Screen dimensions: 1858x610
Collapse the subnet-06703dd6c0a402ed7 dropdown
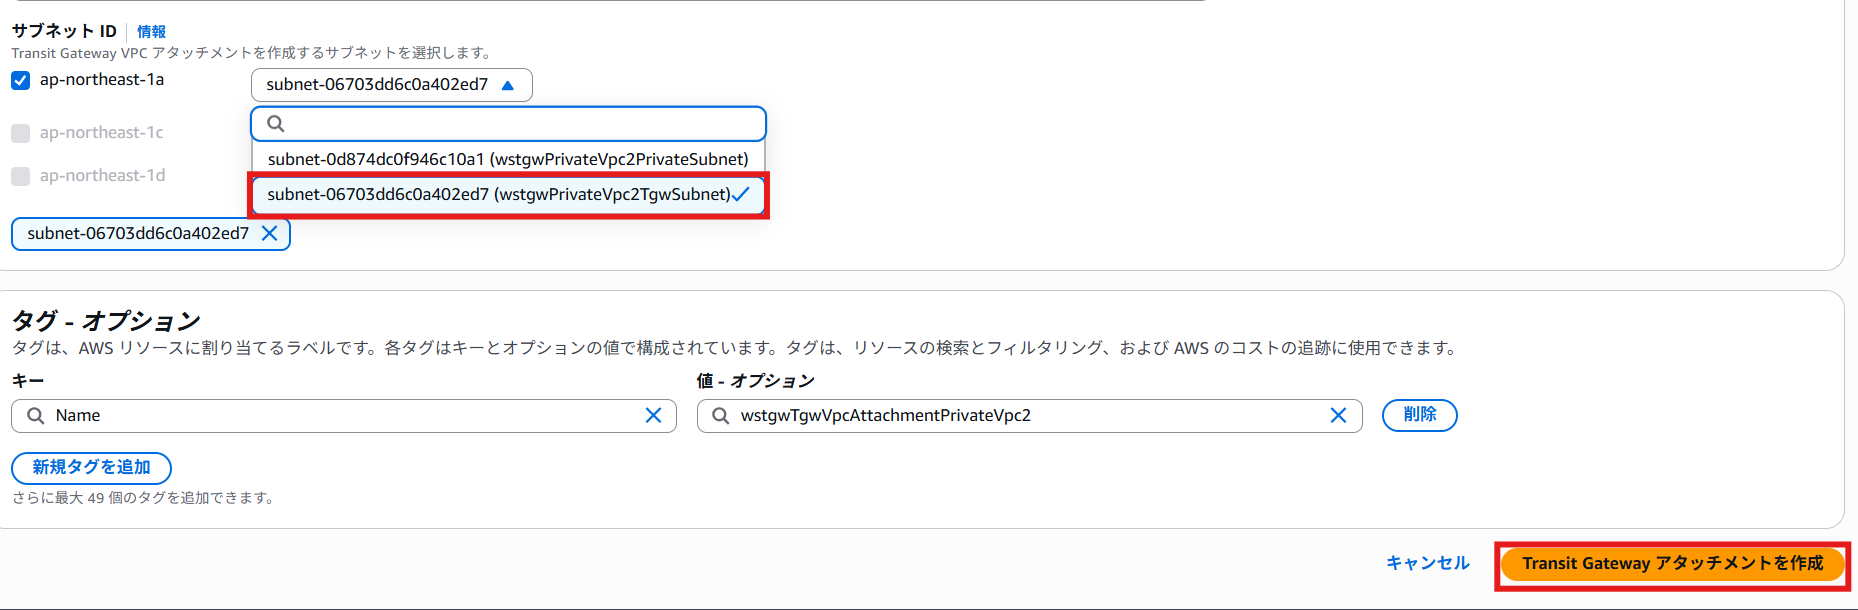[x=391, y=85]
